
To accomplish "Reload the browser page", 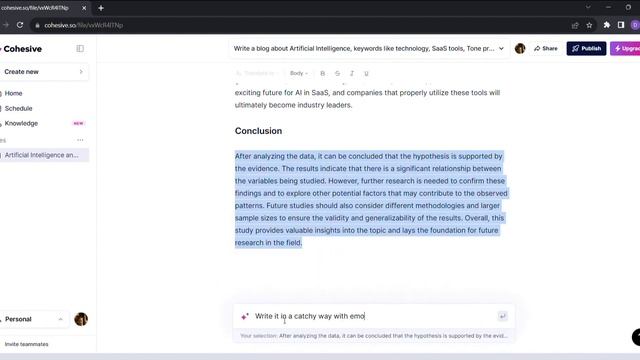I will click(20, 25).
